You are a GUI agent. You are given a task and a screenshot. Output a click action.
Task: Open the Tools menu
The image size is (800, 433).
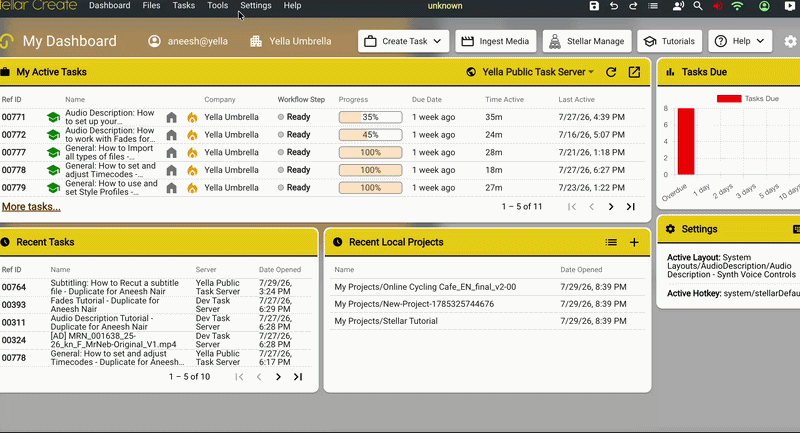click(217, 6)
